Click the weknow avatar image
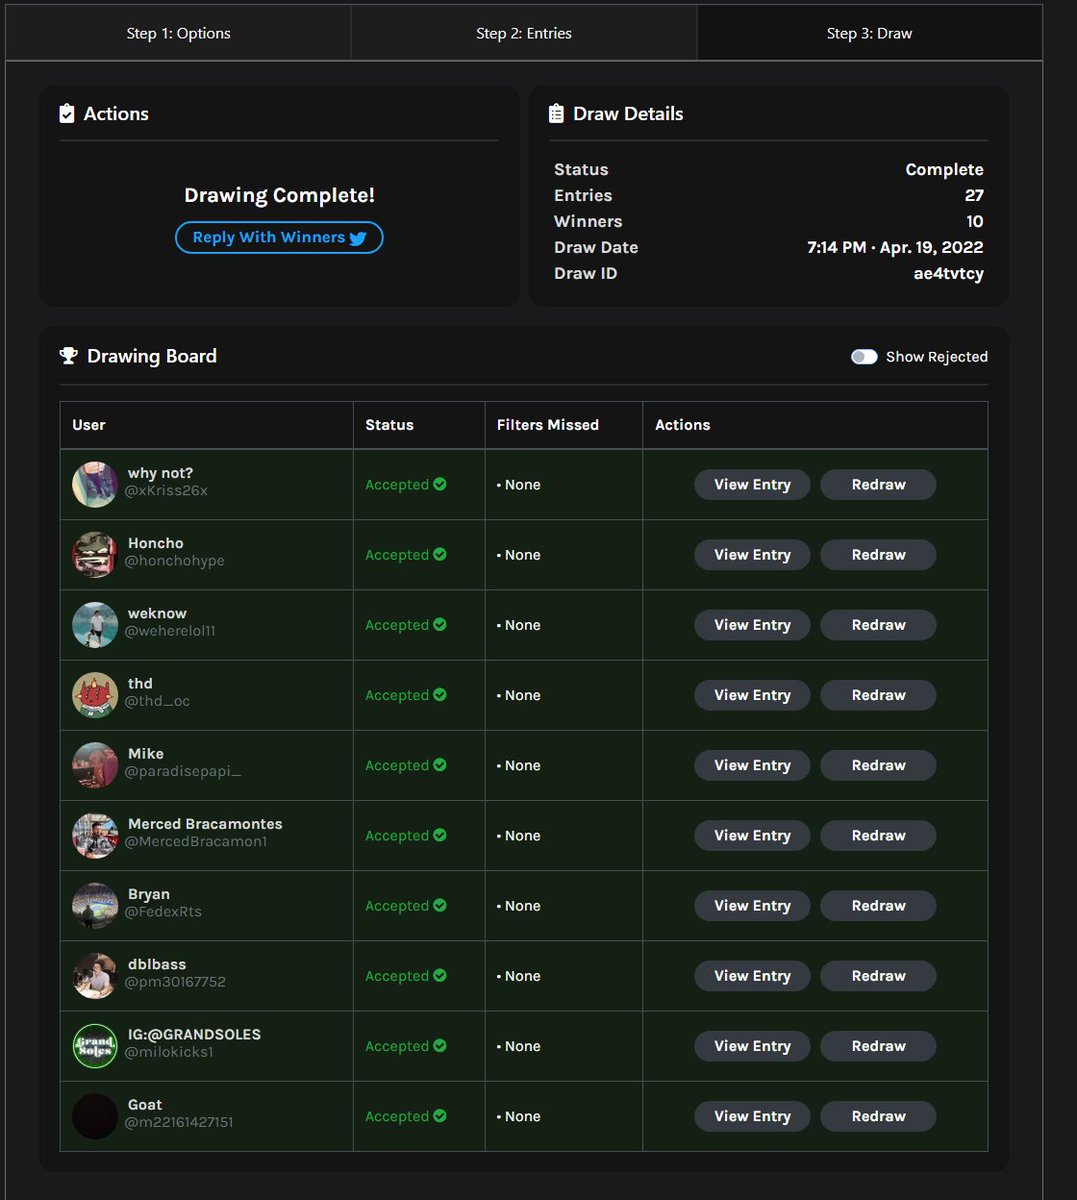Viewport: 1077px width, 1200px height. pyautogui.click(x=95, y=625)
